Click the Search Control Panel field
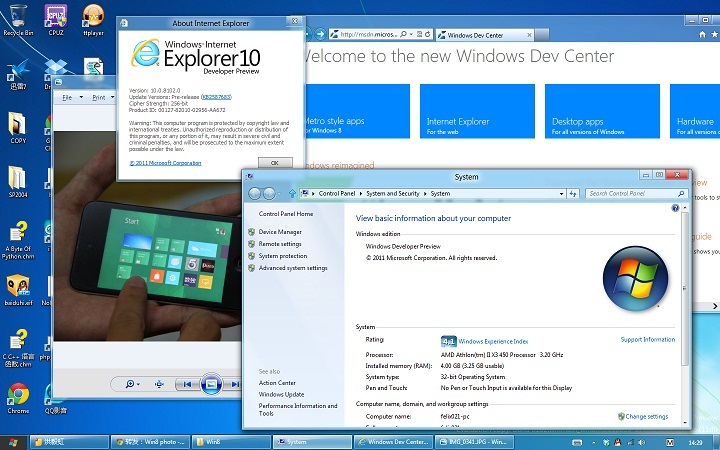This screenshot has height=450, width=720. point(633,193)
